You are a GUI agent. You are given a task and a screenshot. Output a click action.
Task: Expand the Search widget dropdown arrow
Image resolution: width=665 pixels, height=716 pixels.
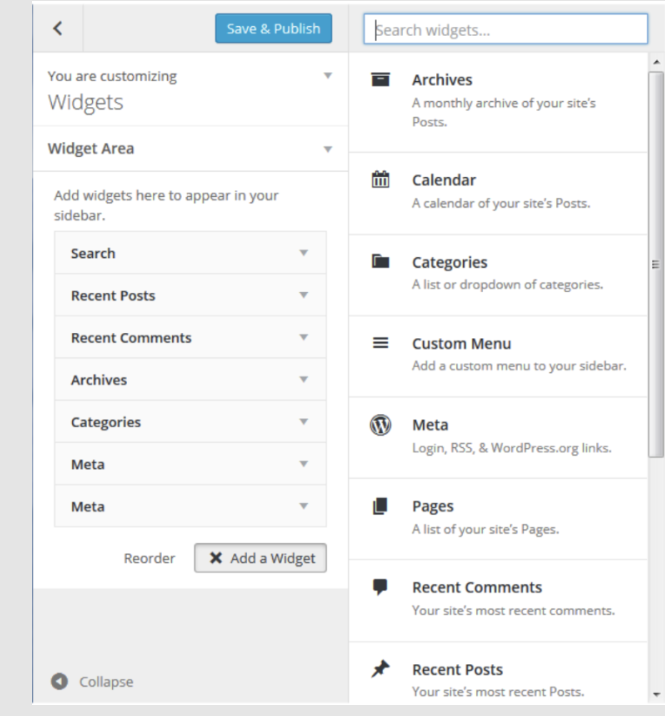click(304, 253)
